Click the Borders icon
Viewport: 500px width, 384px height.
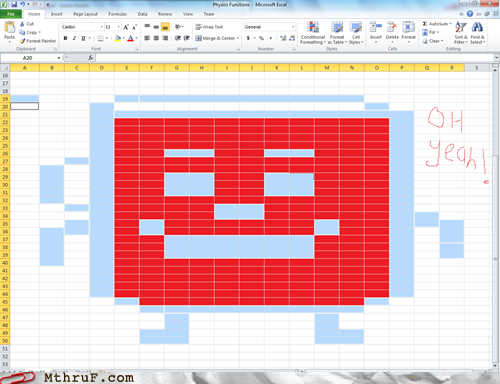100,38
